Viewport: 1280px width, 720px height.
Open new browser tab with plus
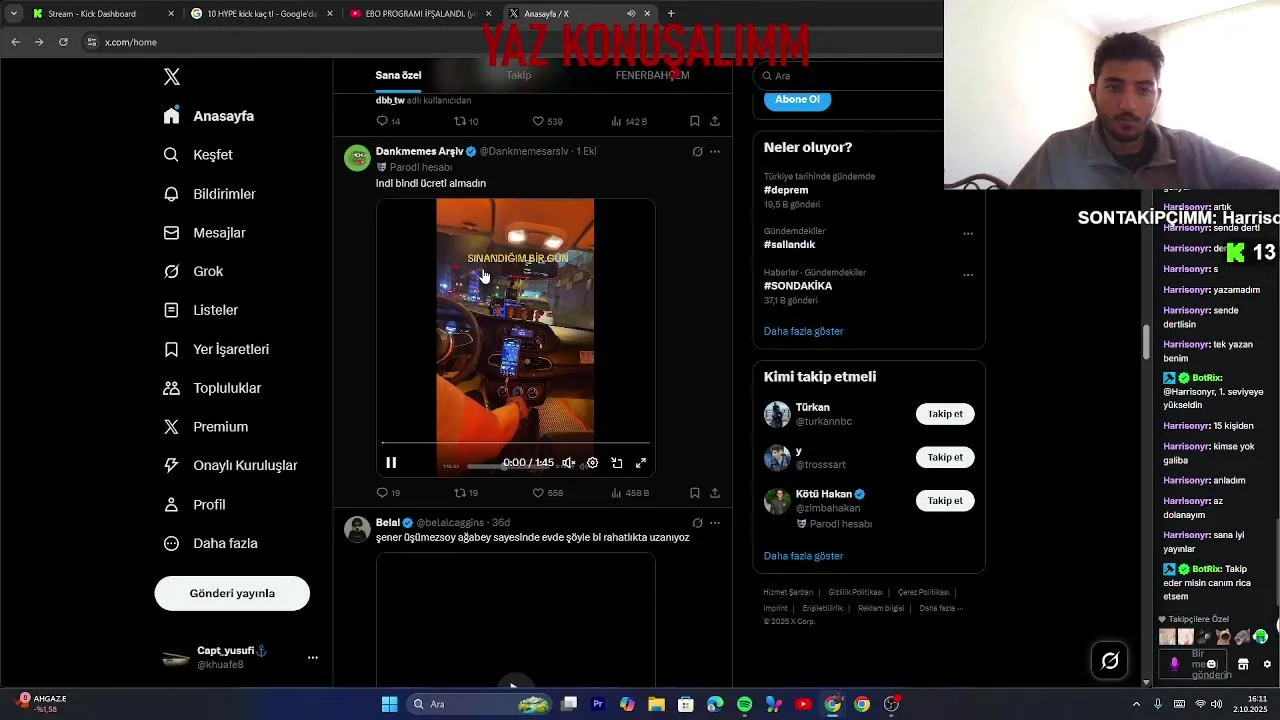point(671,14)
